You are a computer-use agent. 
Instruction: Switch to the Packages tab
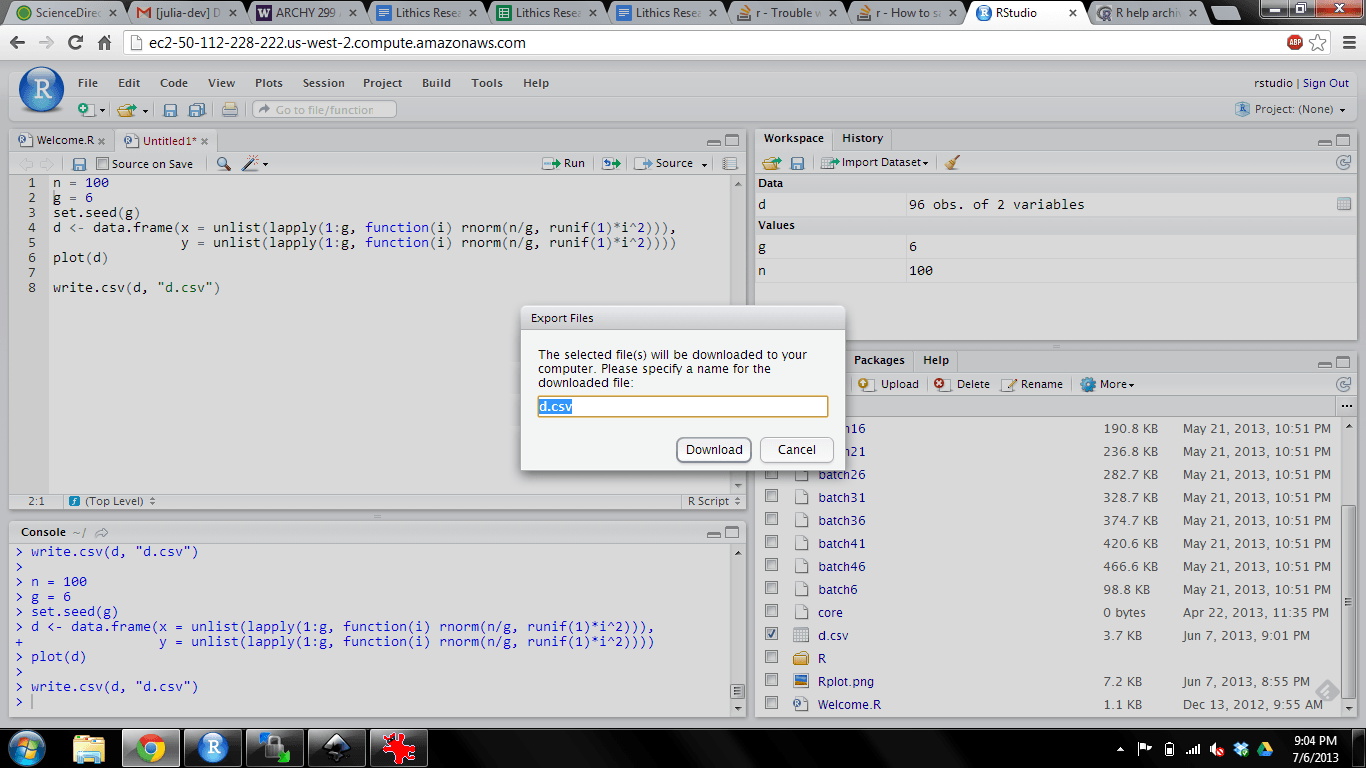point(879,360)
